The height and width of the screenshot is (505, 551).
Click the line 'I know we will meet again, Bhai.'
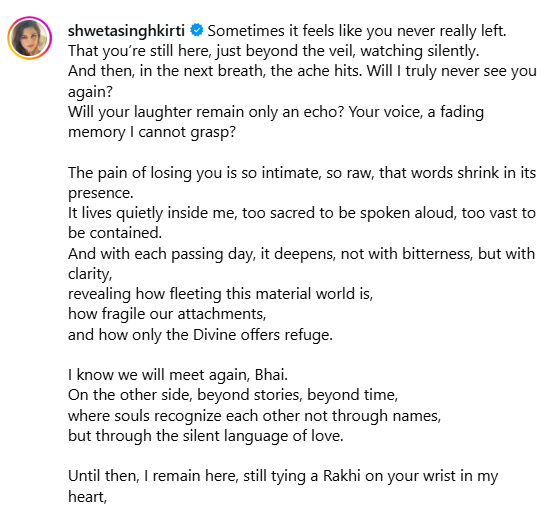pyautogui.click(x=178, y=375)
